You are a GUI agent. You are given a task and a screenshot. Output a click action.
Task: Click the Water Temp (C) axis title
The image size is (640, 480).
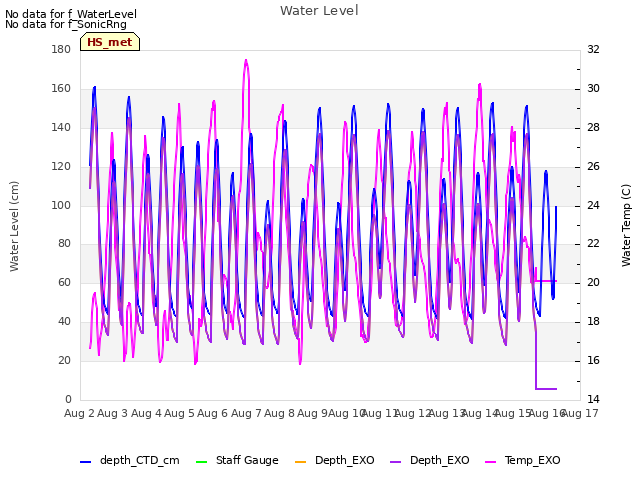click(x=626, y=226)
